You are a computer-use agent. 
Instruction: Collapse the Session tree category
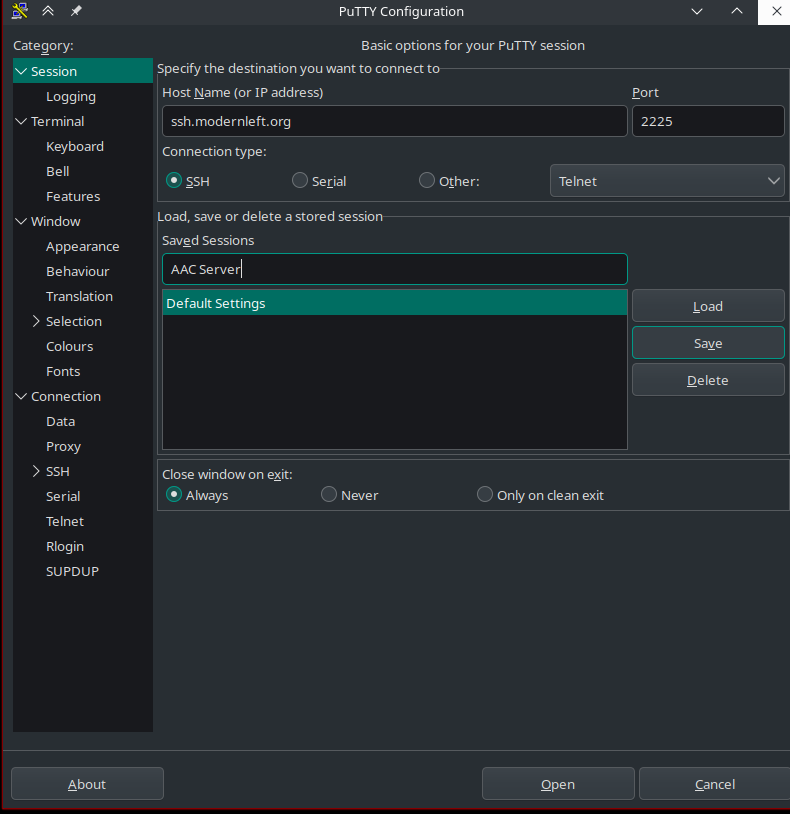(21, 71)
